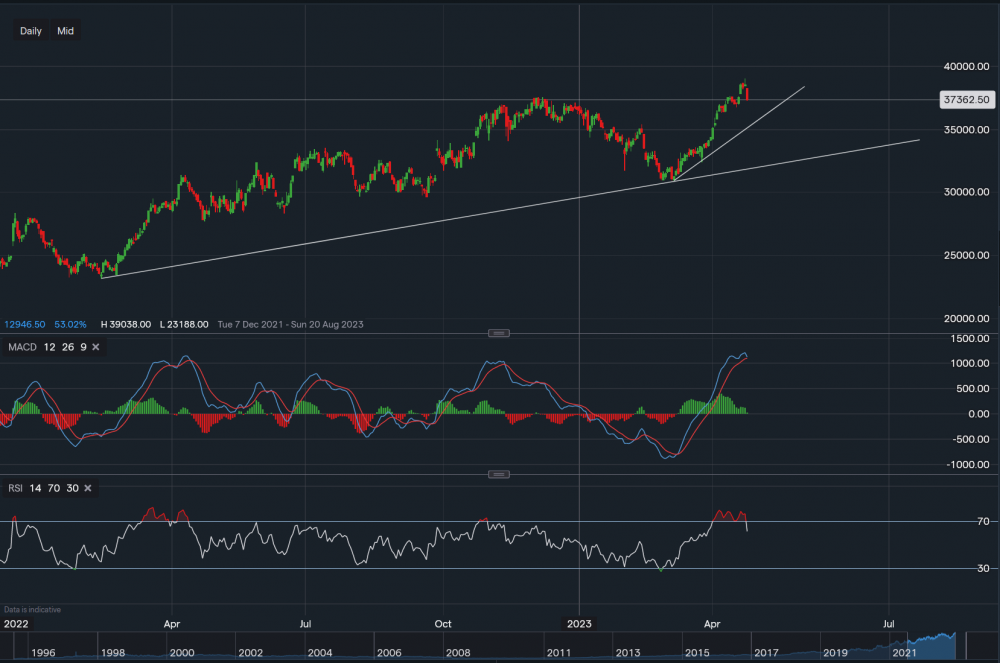Open the Mid price type dropdown

tap(65, 31)
